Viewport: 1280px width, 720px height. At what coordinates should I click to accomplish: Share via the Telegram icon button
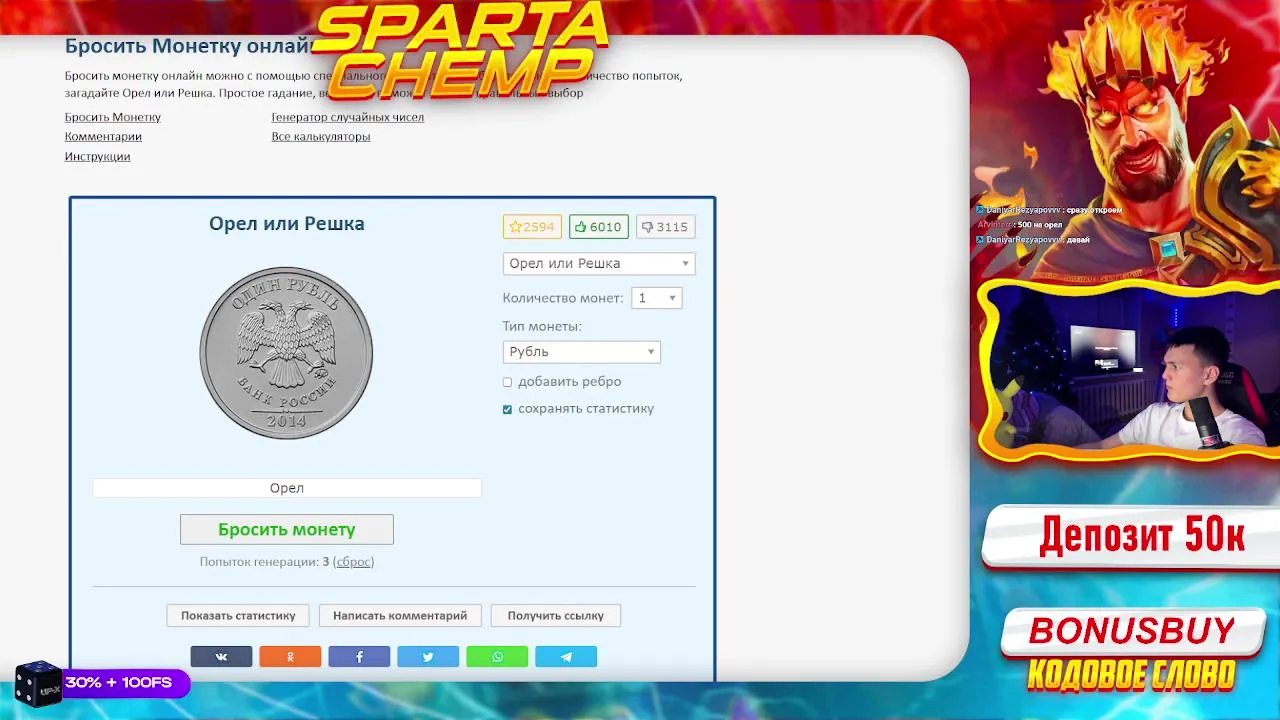click(x=566, y=657)
